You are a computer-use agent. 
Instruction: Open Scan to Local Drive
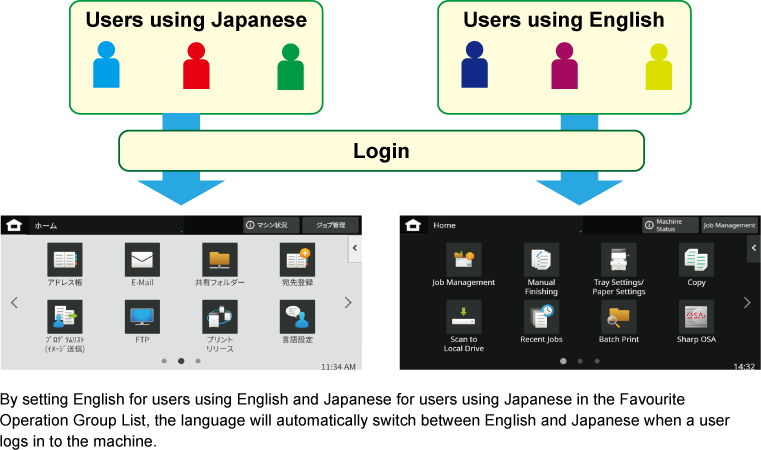tap(463, 317)
